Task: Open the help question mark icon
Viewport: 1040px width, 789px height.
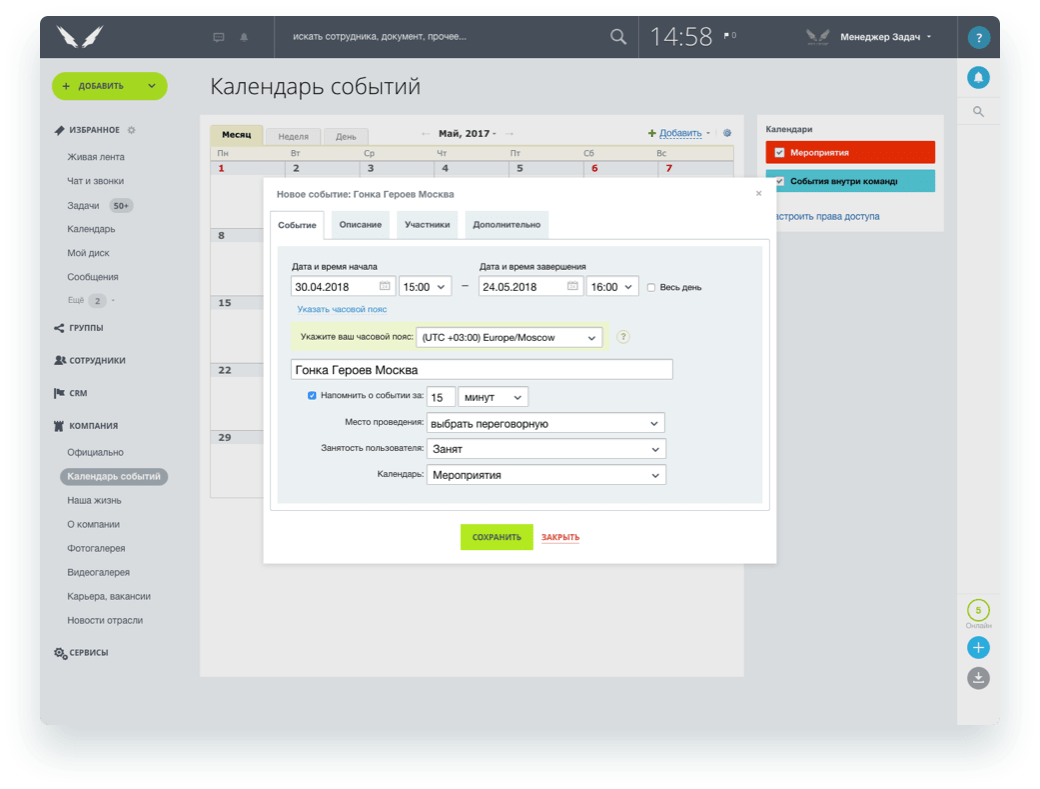Action: [978, 37]
